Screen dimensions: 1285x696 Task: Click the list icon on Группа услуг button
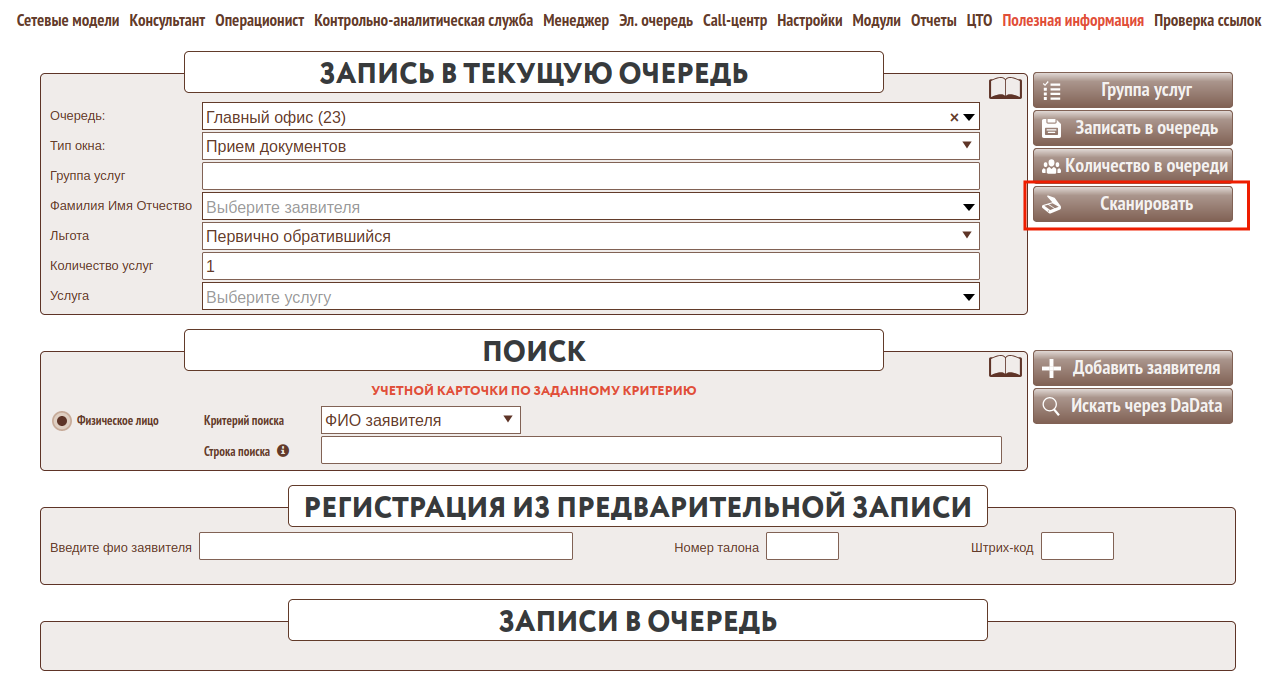1051,89
